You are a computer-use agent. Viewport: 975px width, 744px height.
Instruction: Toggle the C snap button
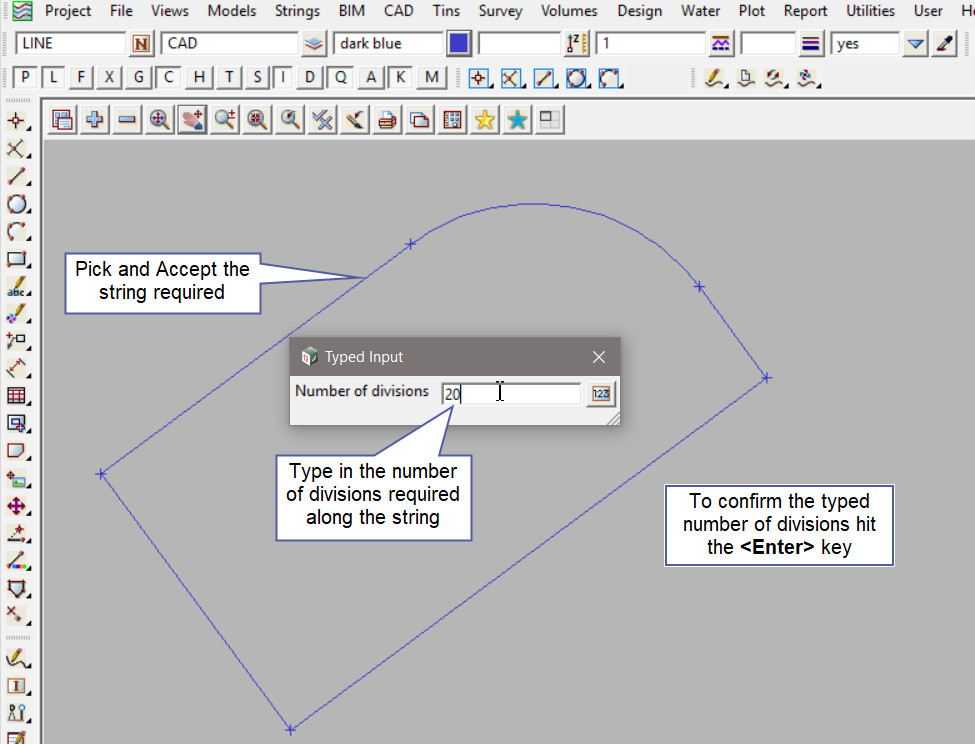pyautogui.click(x=170, y=78)
